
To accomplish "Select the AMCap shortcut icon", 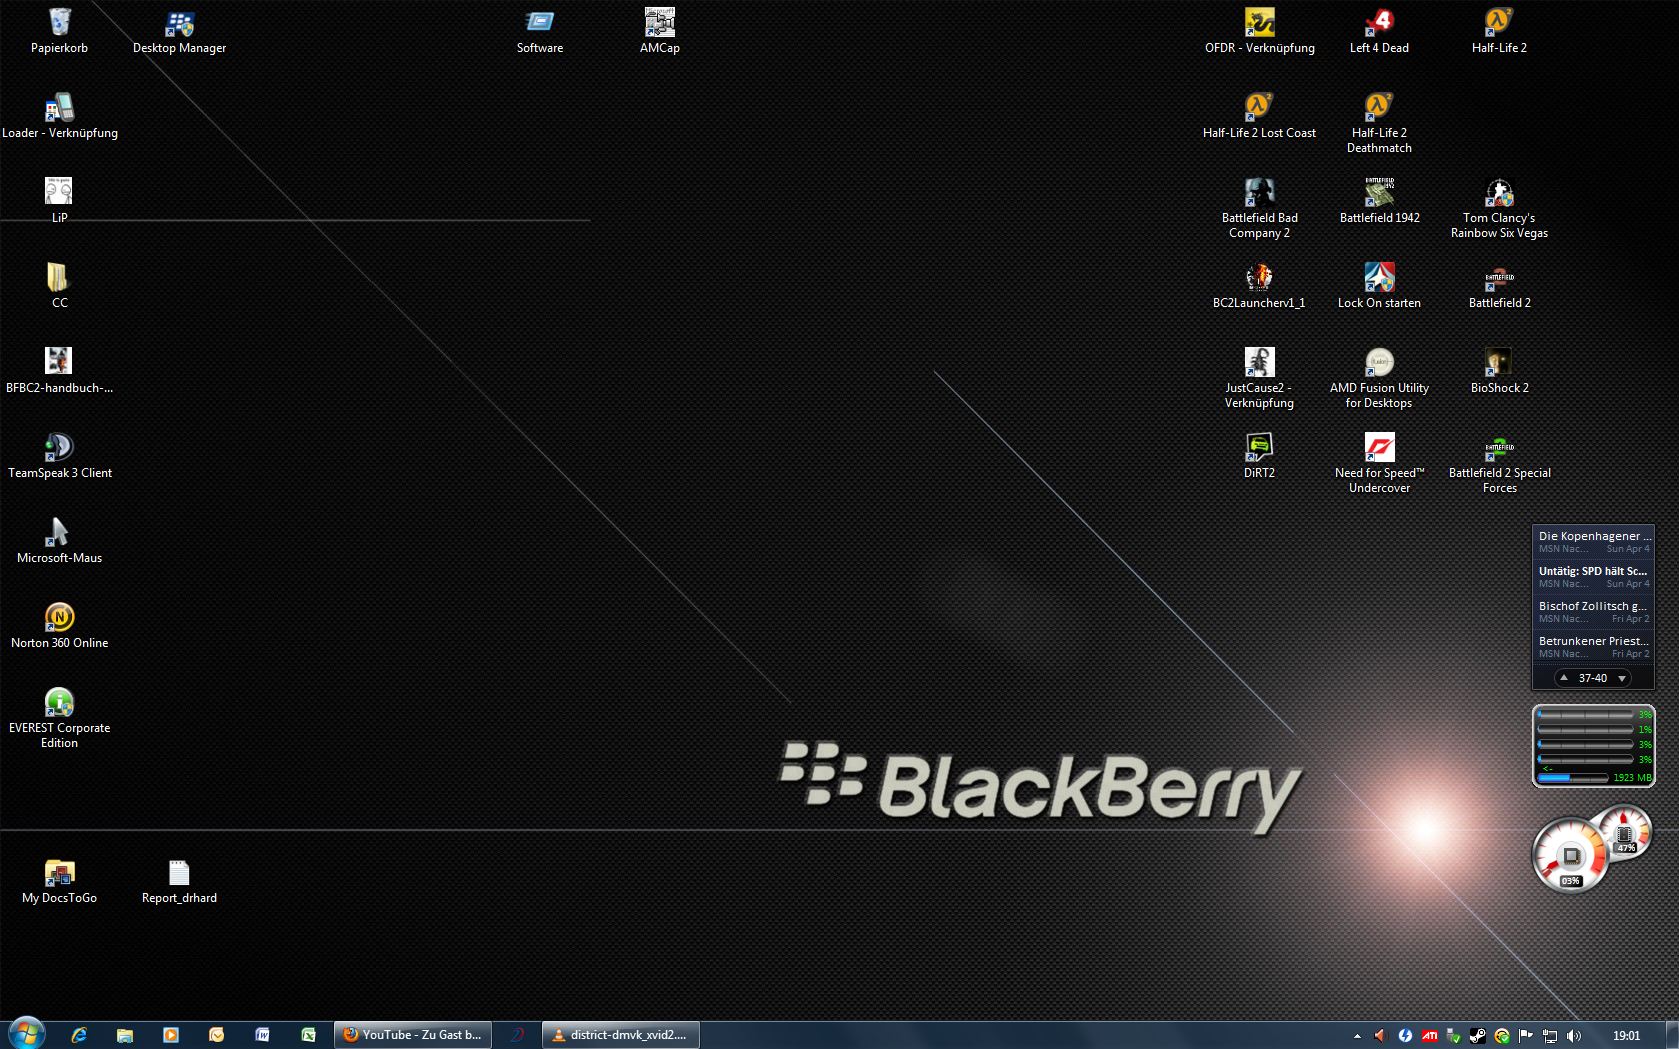I will (660, 31).
